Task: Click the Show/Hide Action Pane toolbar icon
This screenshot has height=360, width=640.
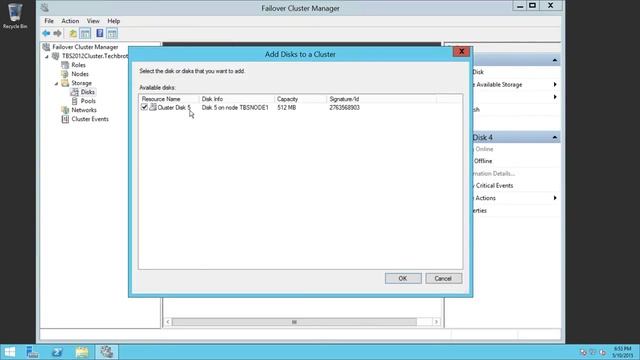Action: pos(112,33)
